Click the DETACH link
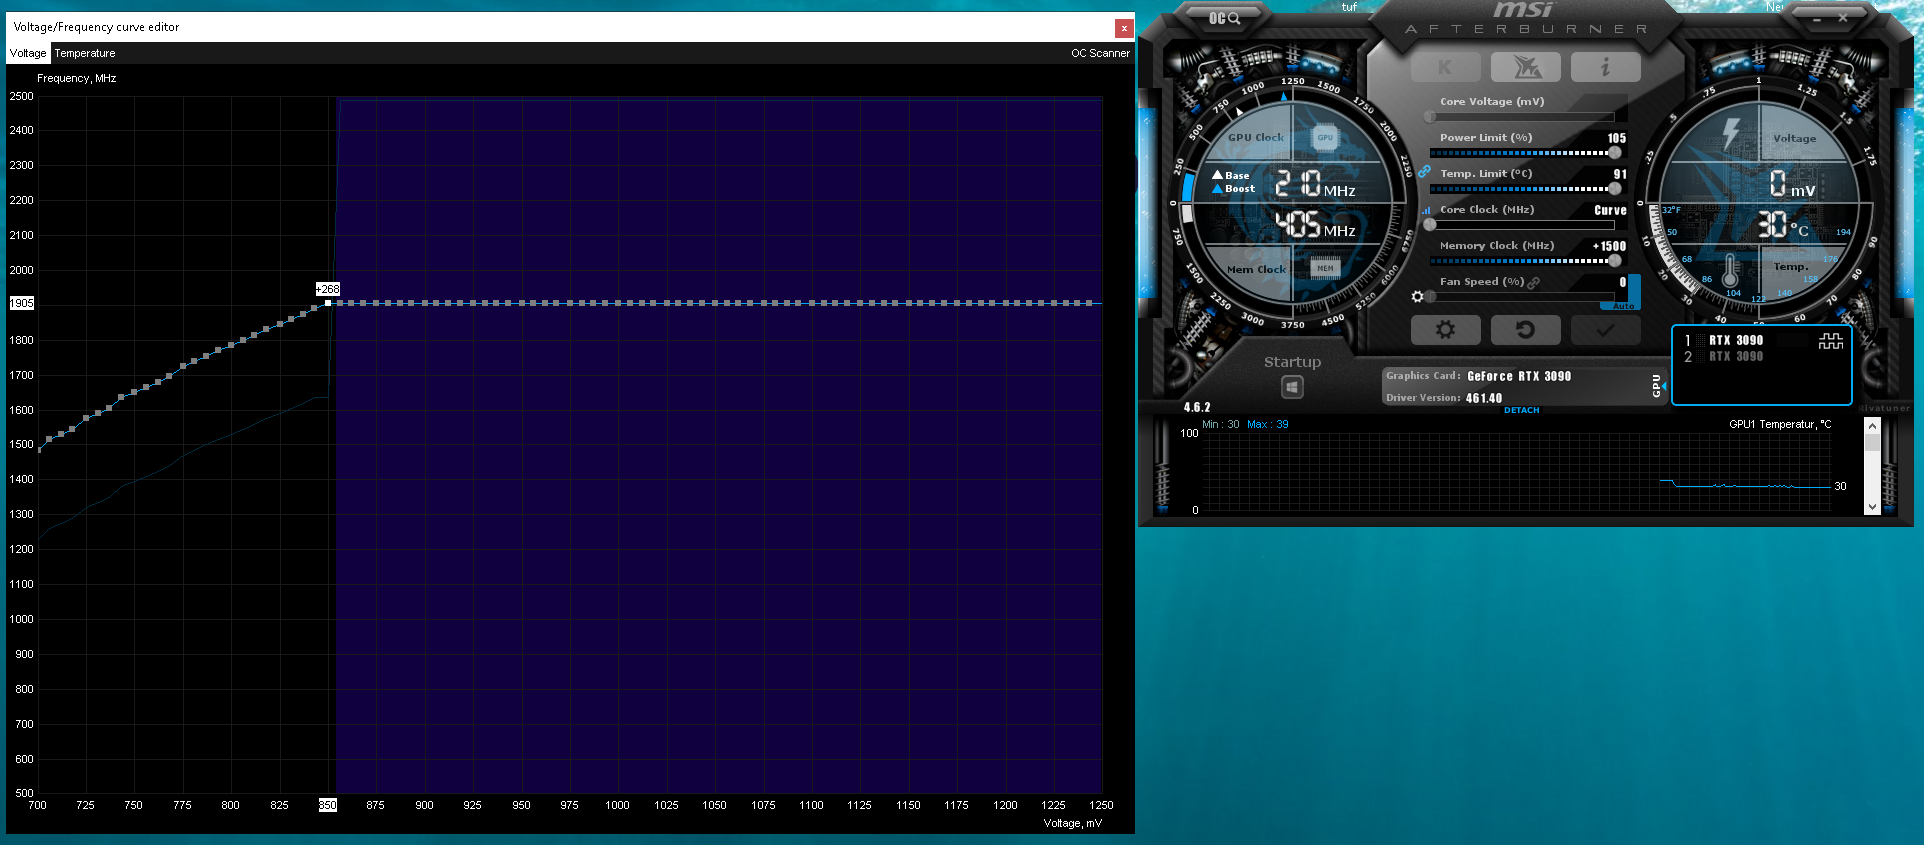 point(1522,410)
